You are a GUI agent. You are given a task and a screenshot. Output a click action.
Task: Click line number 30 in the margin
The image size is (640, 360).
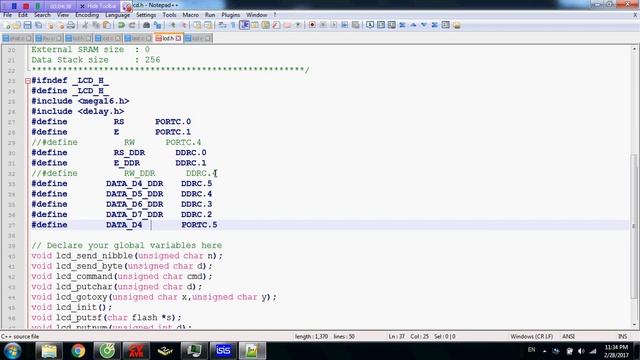tap(12, 153)
